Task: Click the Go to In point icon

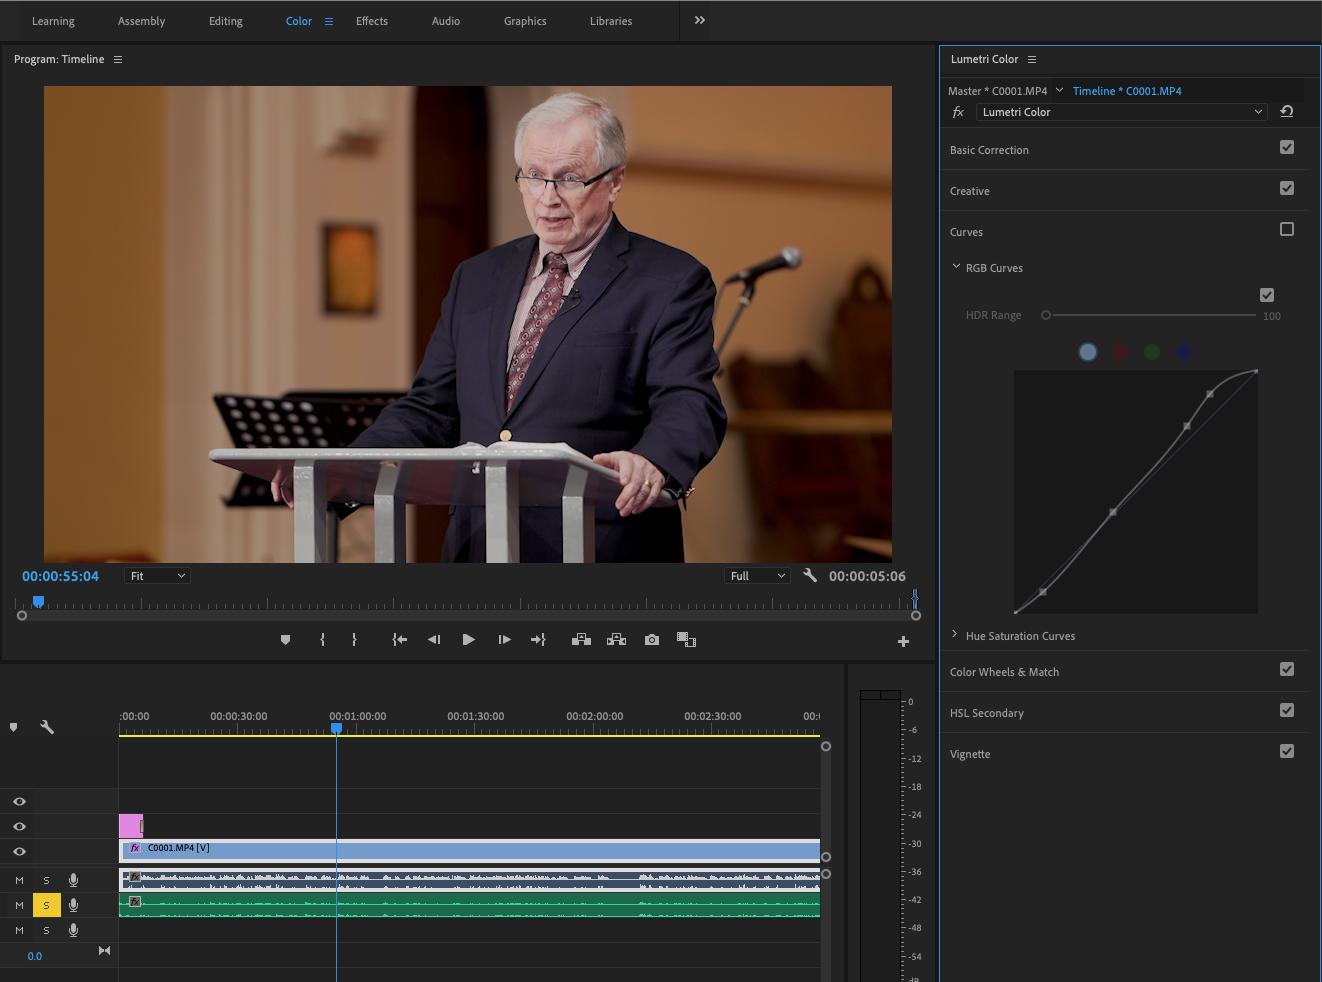Action: 399,640
